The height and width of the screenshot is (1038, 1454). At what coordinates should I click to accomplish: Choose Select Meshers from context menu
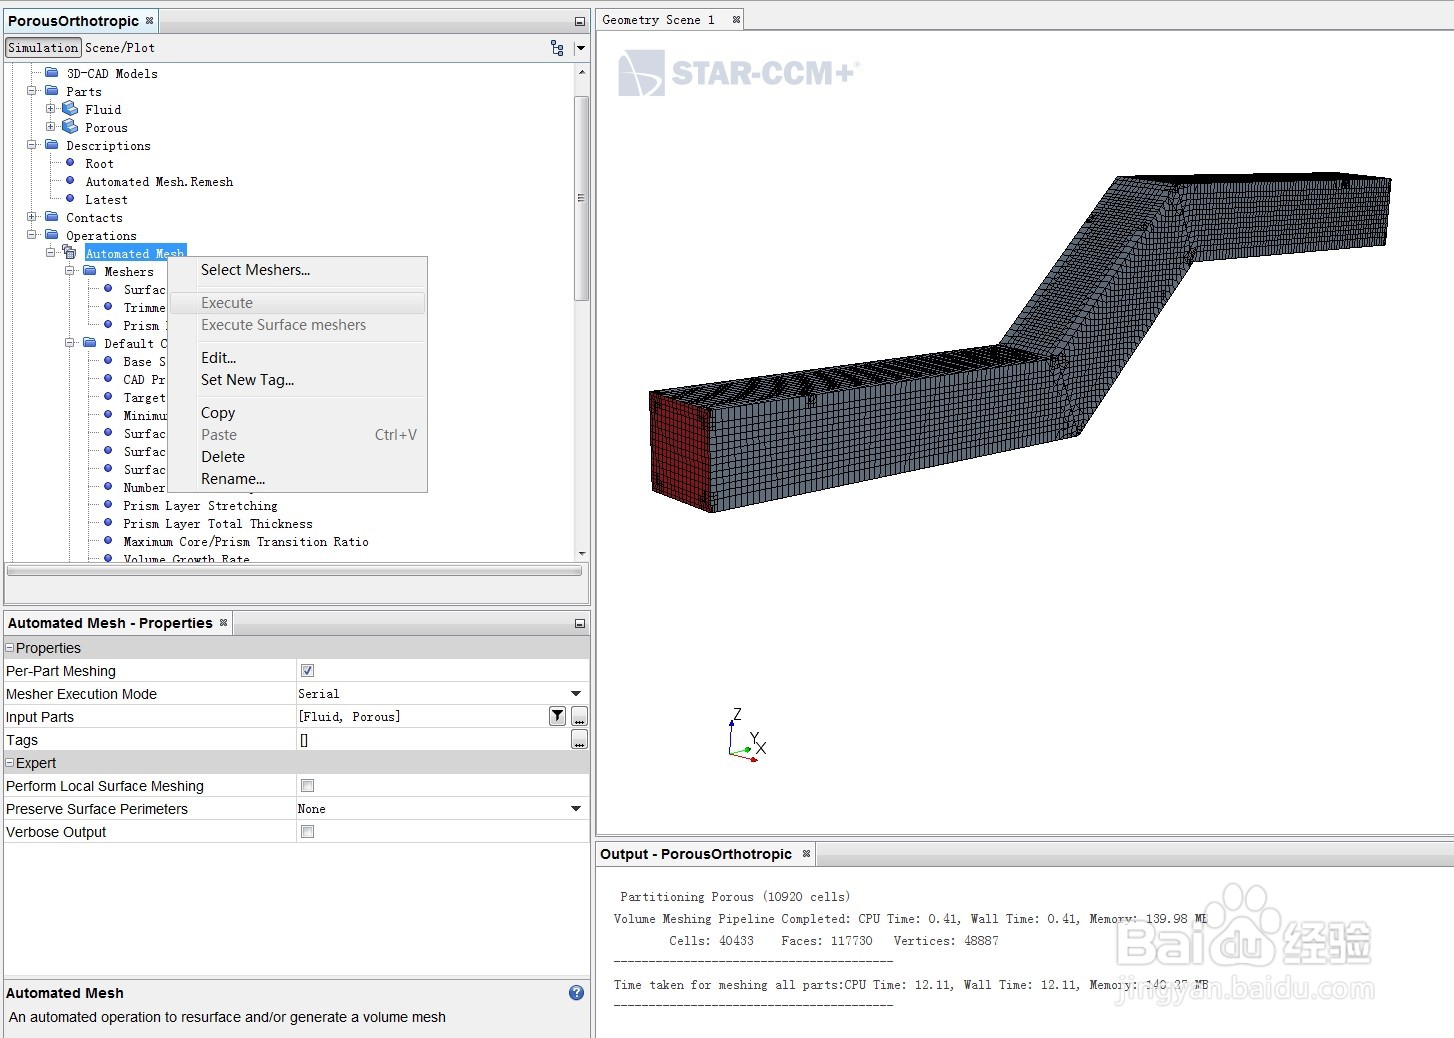297,270
